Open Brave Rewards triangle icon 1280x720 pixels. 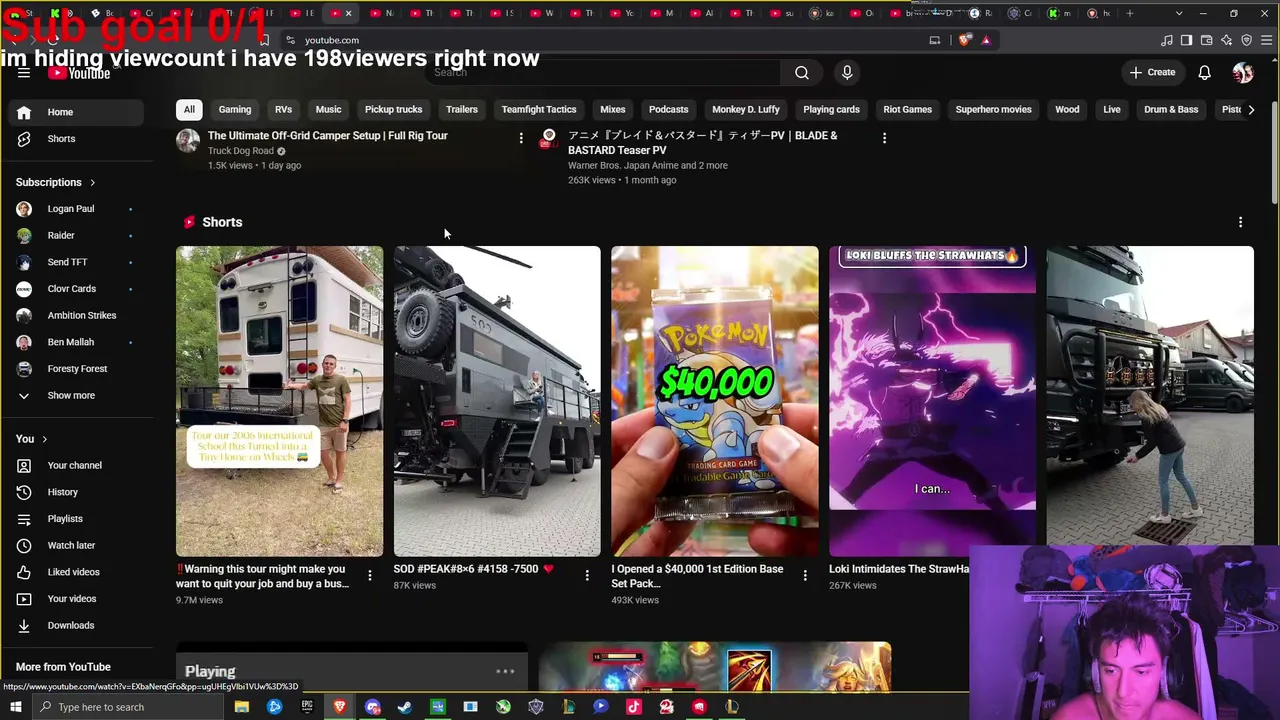point(986,40)
